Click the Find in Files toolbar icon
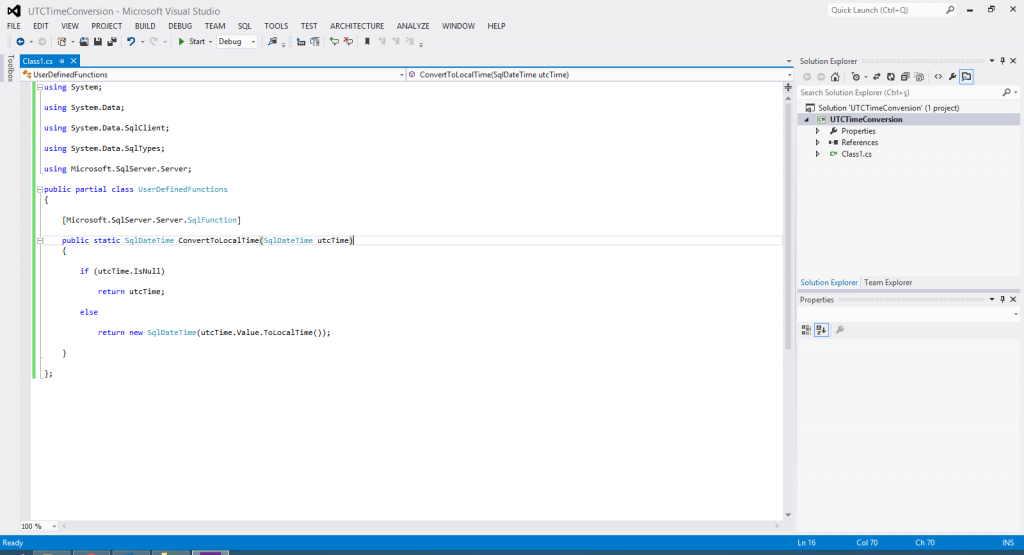Image resolution: width=1024 pixels, height=555 pixels. pos(272,42)
